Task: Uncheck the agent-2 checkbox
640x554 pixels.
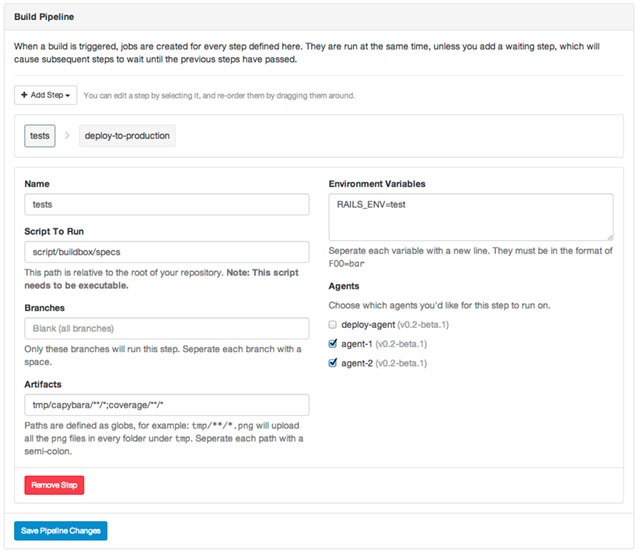Action: click(333, 363)
